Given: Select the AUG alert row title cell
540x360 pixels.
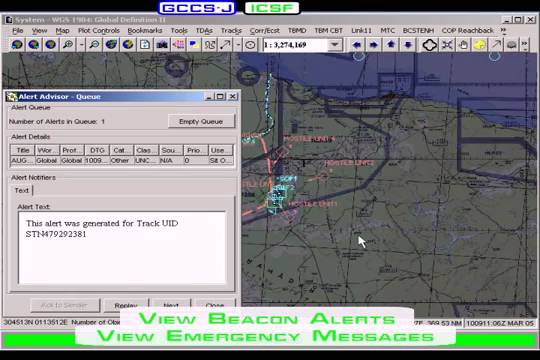Looking at the screenshot, I should coord(23,161).
